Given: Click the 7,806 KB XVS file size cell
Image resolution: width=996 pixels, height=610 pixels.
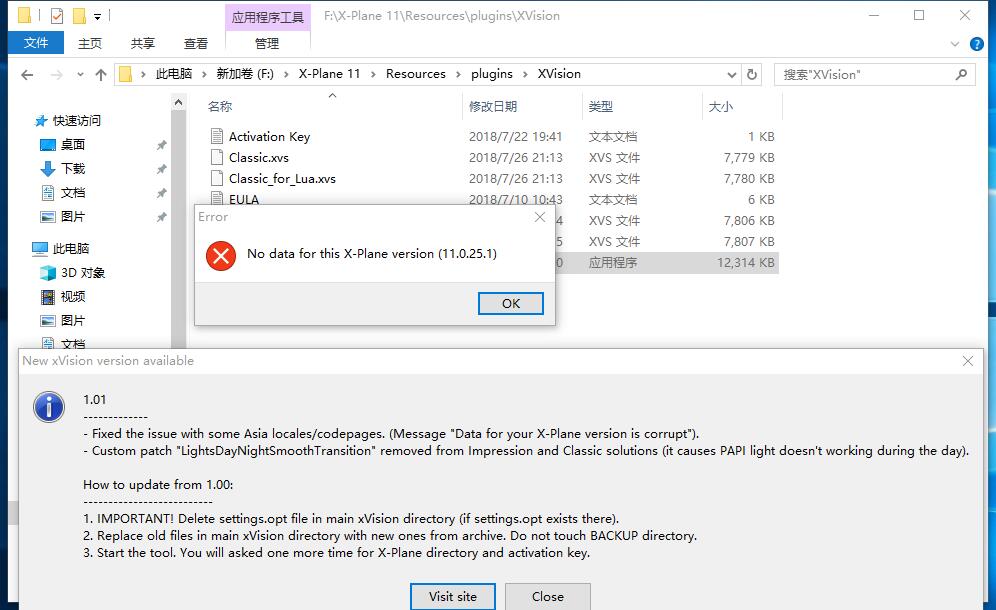Looking at the screenshot, I should coord(749,220).
